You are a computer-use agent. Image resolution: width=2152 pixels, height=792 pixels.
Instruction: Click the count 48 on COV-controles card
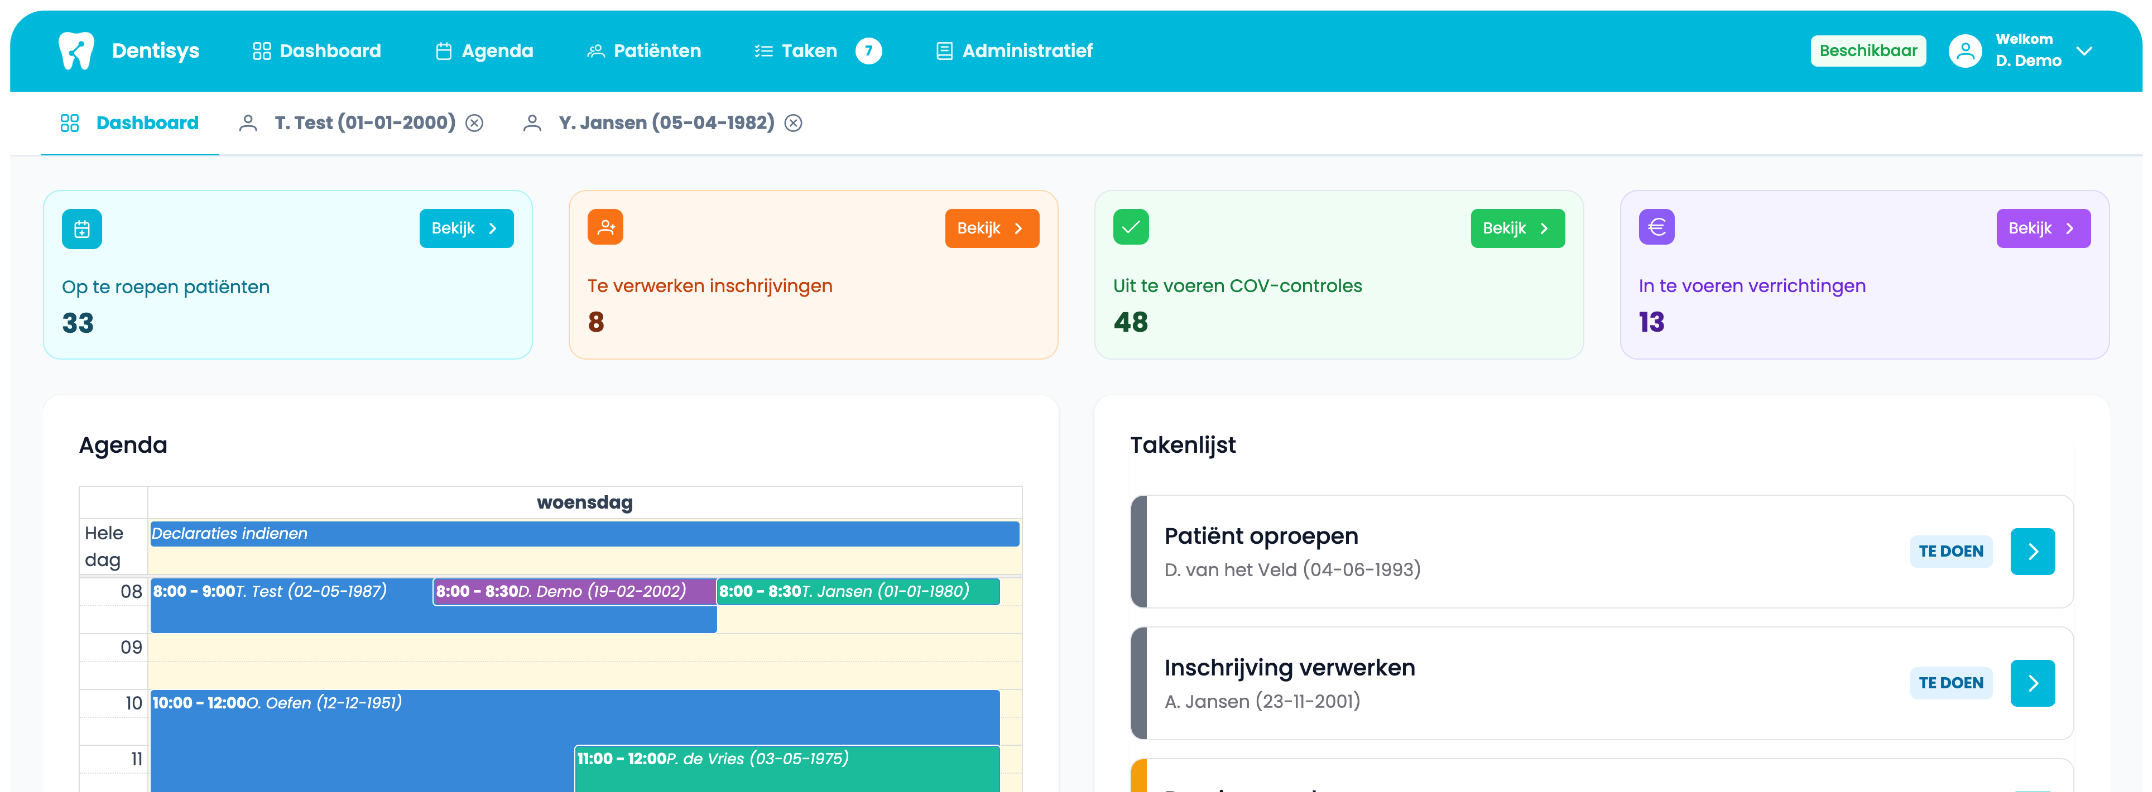coord(1131,322)
